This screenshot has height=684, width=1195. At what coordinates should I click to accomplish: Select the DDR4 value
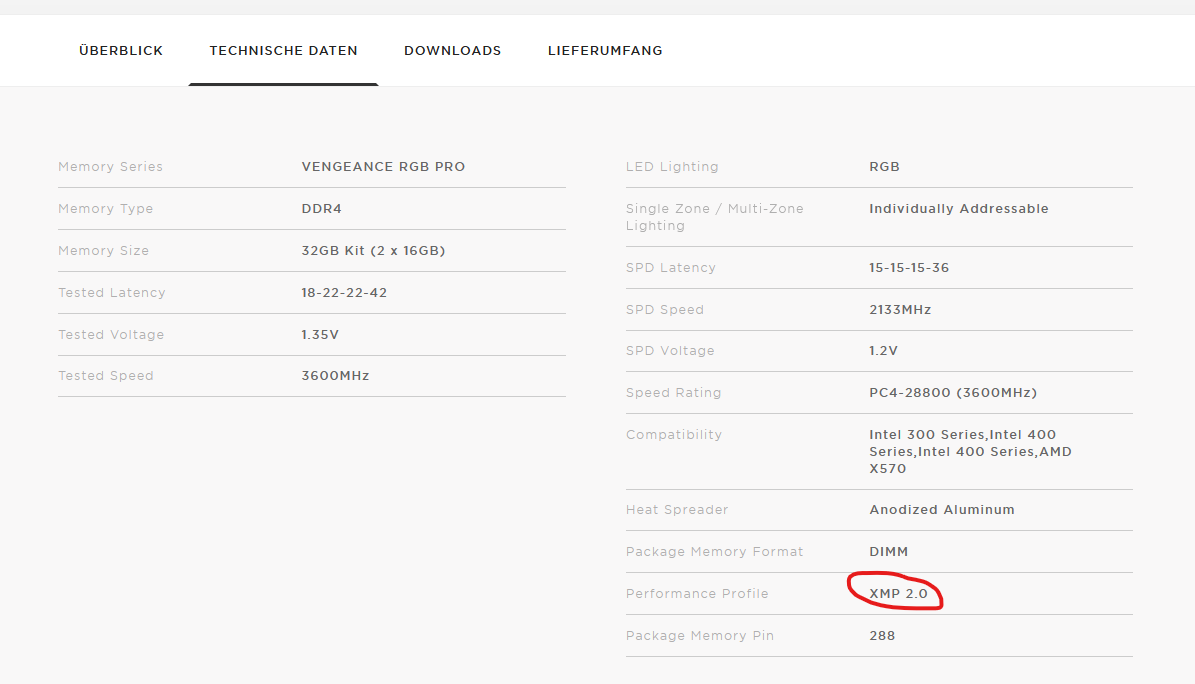[x=322, y=208]
